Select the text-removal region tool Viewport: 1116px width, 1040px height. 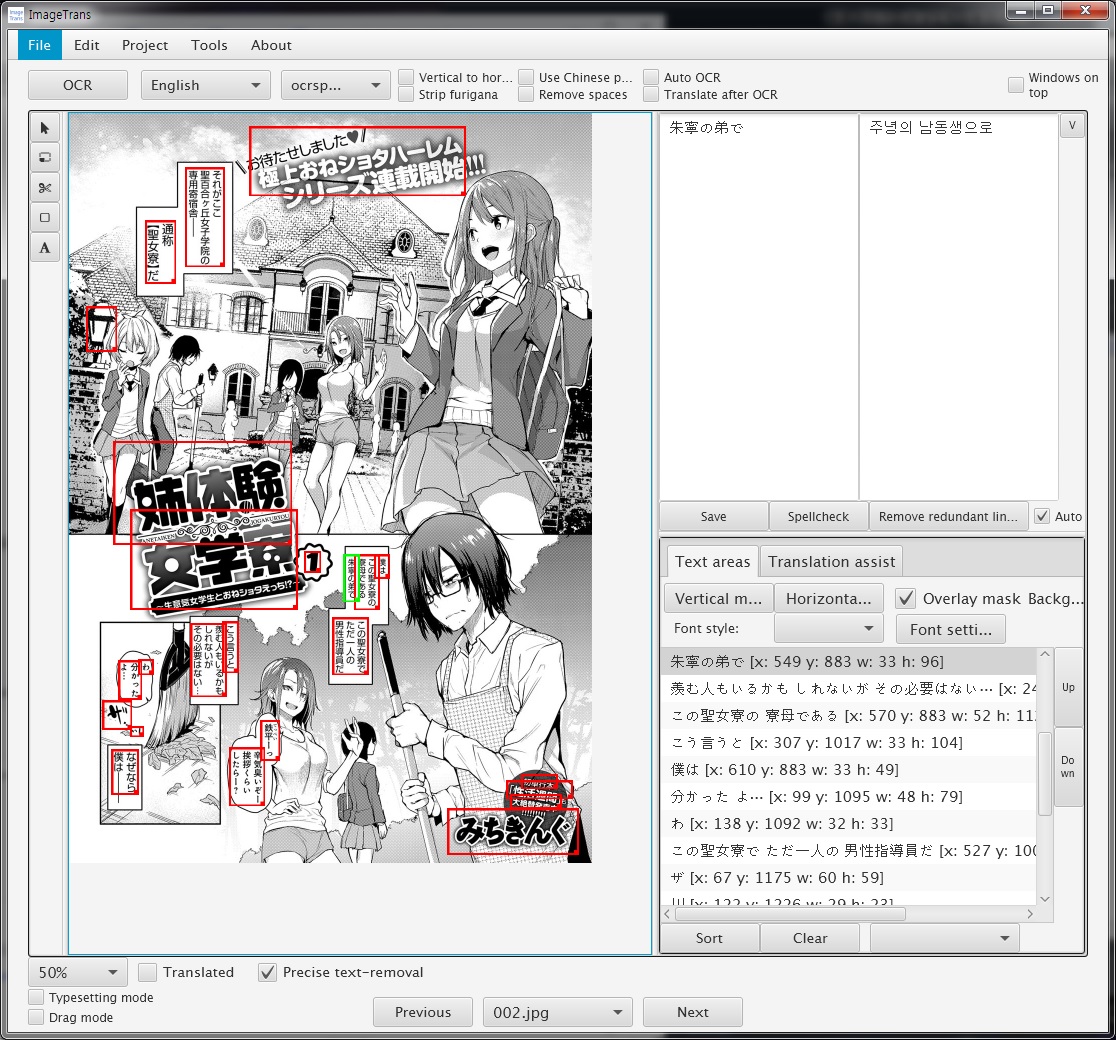[44, 157]
